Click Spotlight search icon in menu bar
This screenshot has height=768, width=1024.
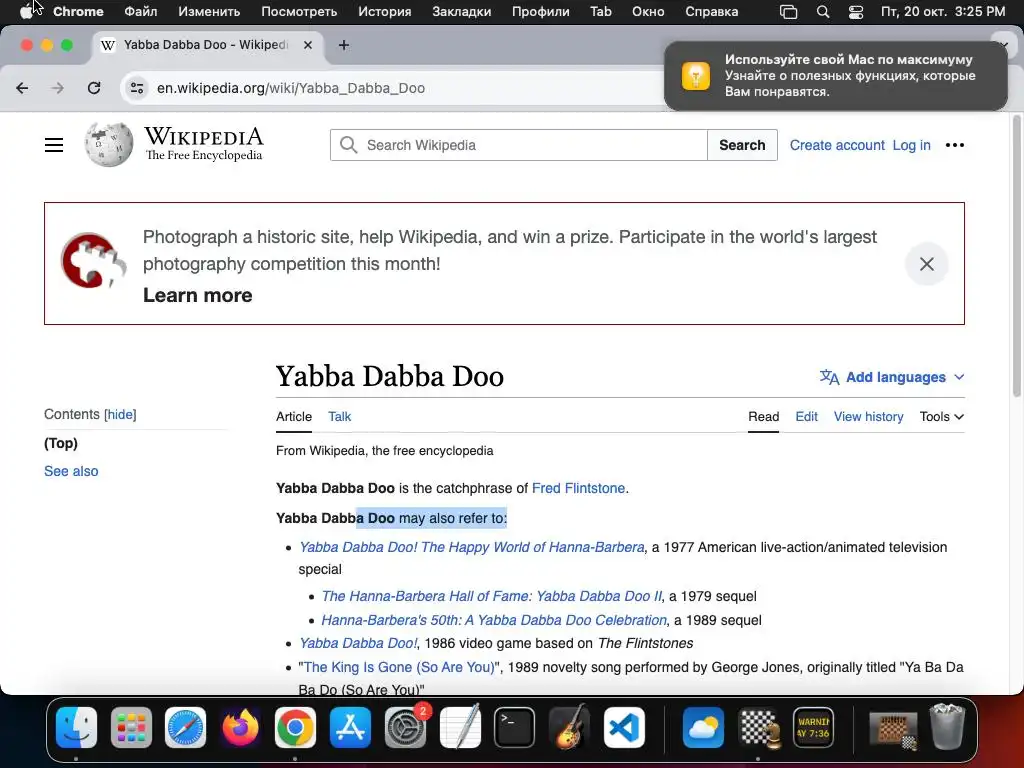pos(823,12)
